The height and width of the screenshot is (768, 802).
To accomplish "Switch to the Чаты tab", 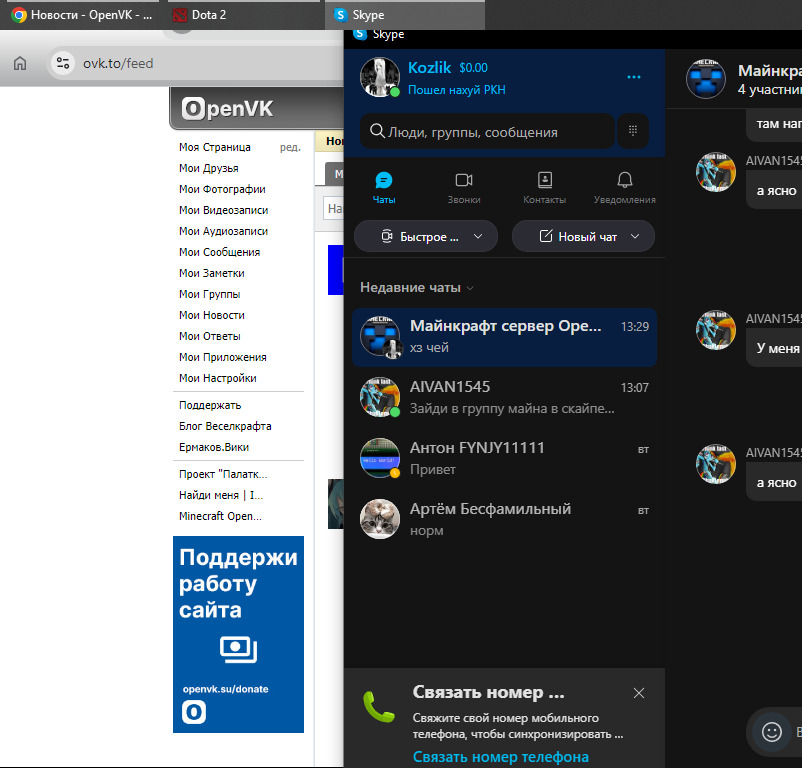I will (384, 187).
